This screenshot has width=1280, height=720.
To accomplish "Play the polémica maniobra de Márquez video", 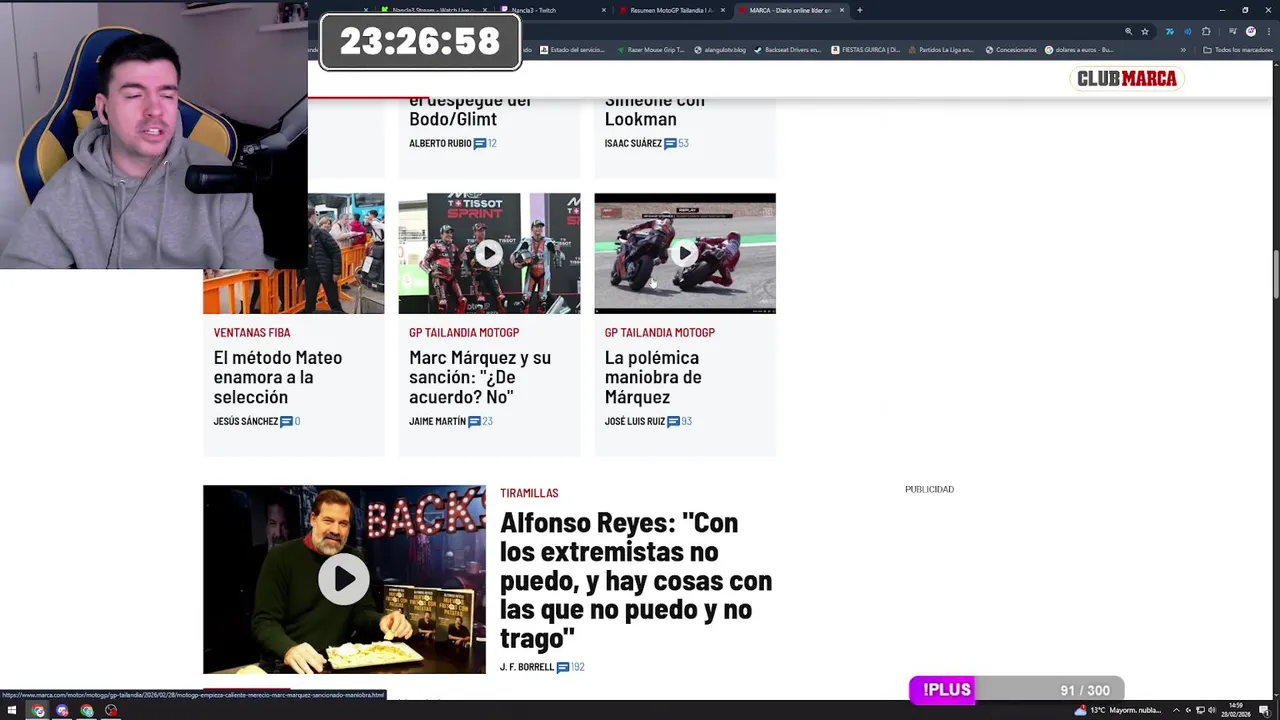I will pos(685,254).
